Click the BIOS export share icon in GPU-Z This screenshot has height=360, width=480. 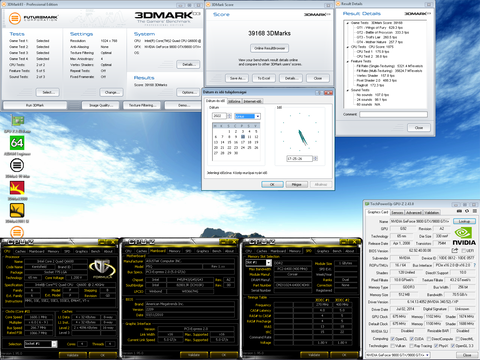tap(455, 250)
